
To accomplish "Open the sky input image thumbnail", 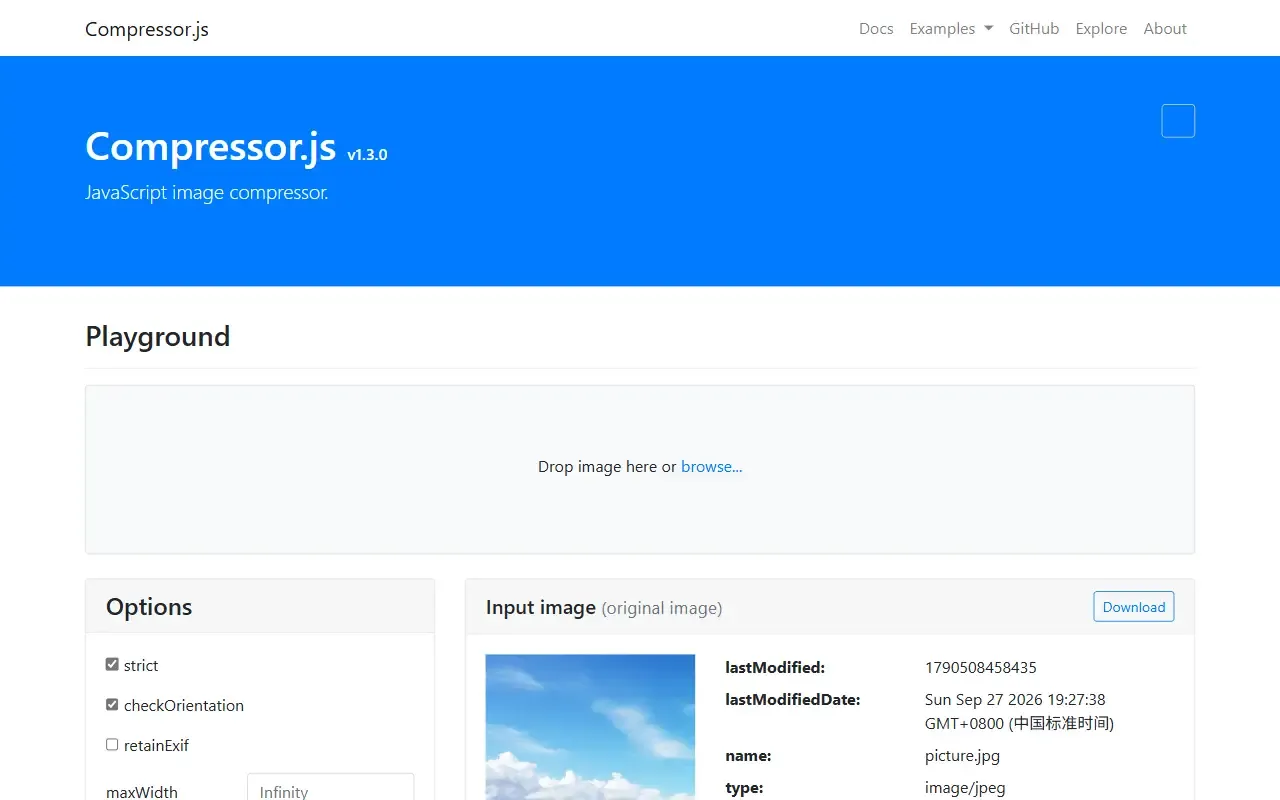I will pos(590,727).
